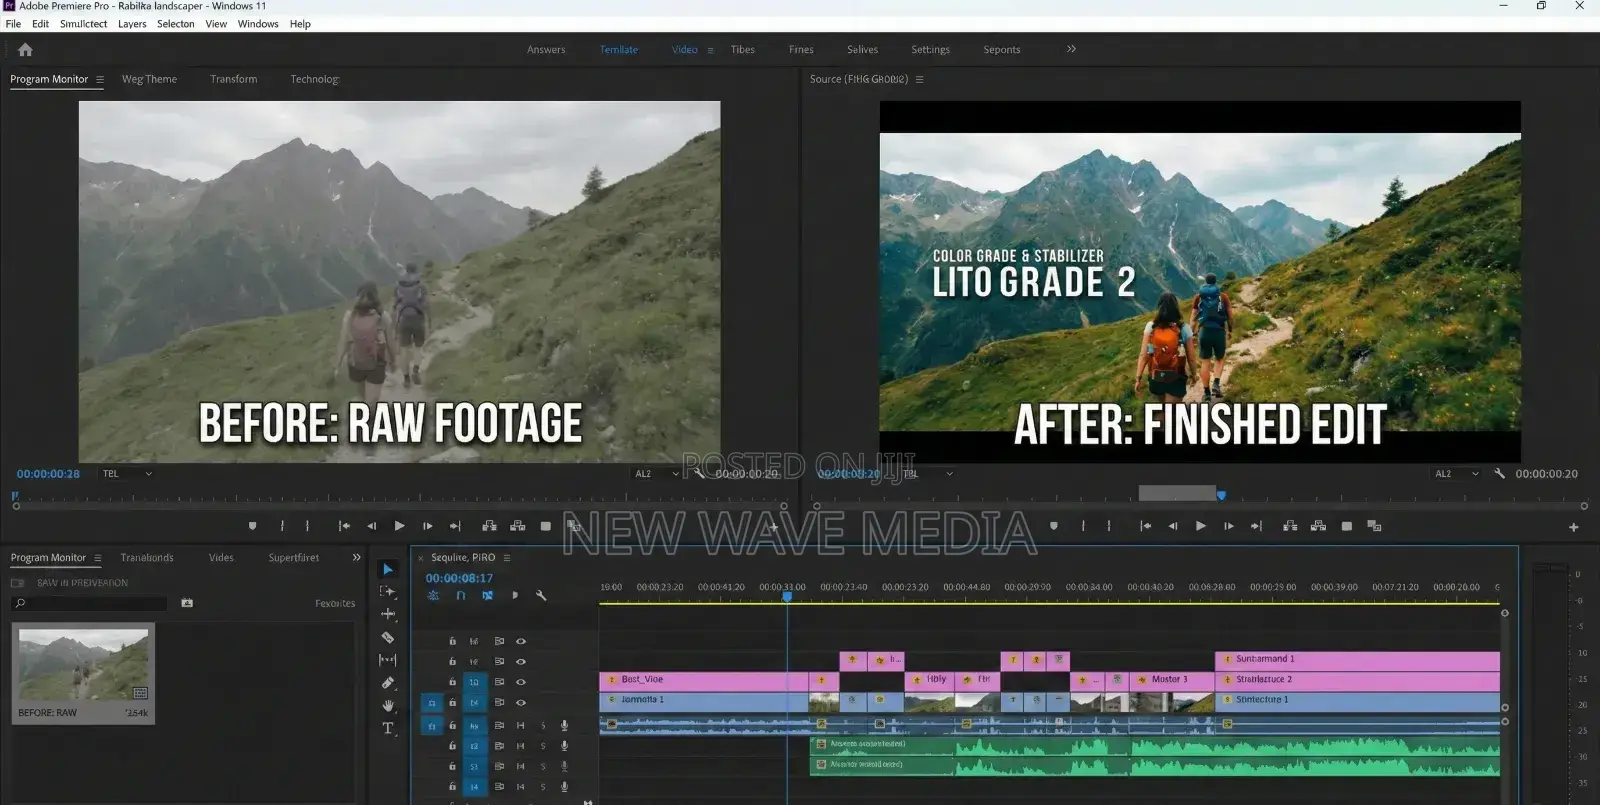Select the Hand tool
This screenshot has width=1600, height=805.
point(388,706)
